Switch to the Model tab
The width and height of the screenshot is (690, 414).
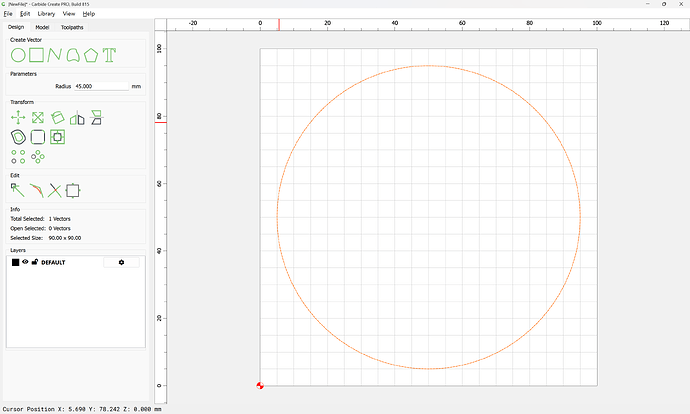tap(42, 27)
